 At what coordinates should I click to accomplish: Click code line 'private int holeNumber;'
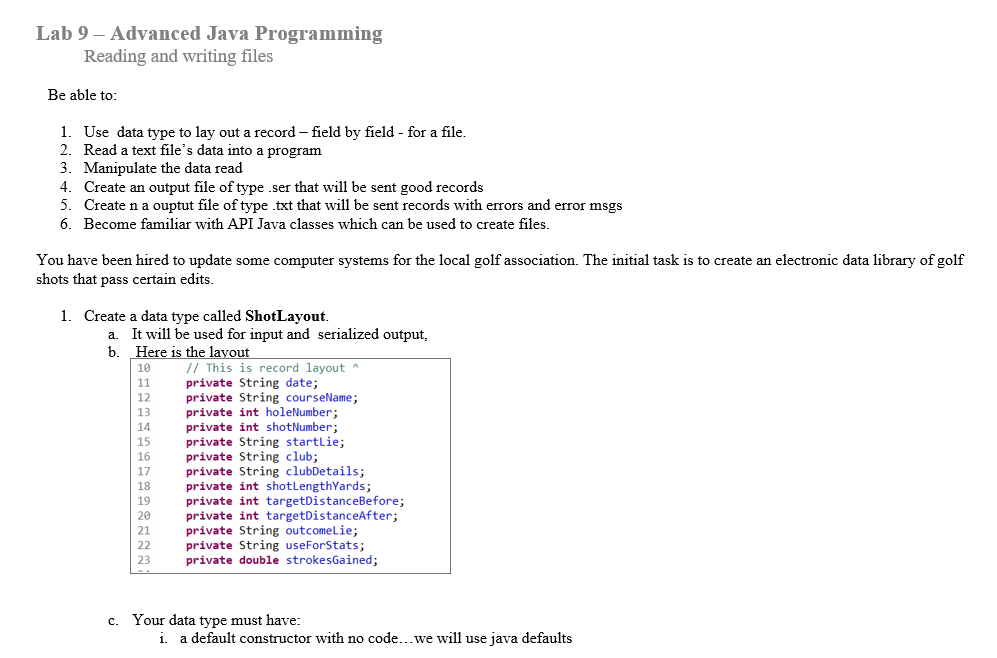[x=262, y=412]
